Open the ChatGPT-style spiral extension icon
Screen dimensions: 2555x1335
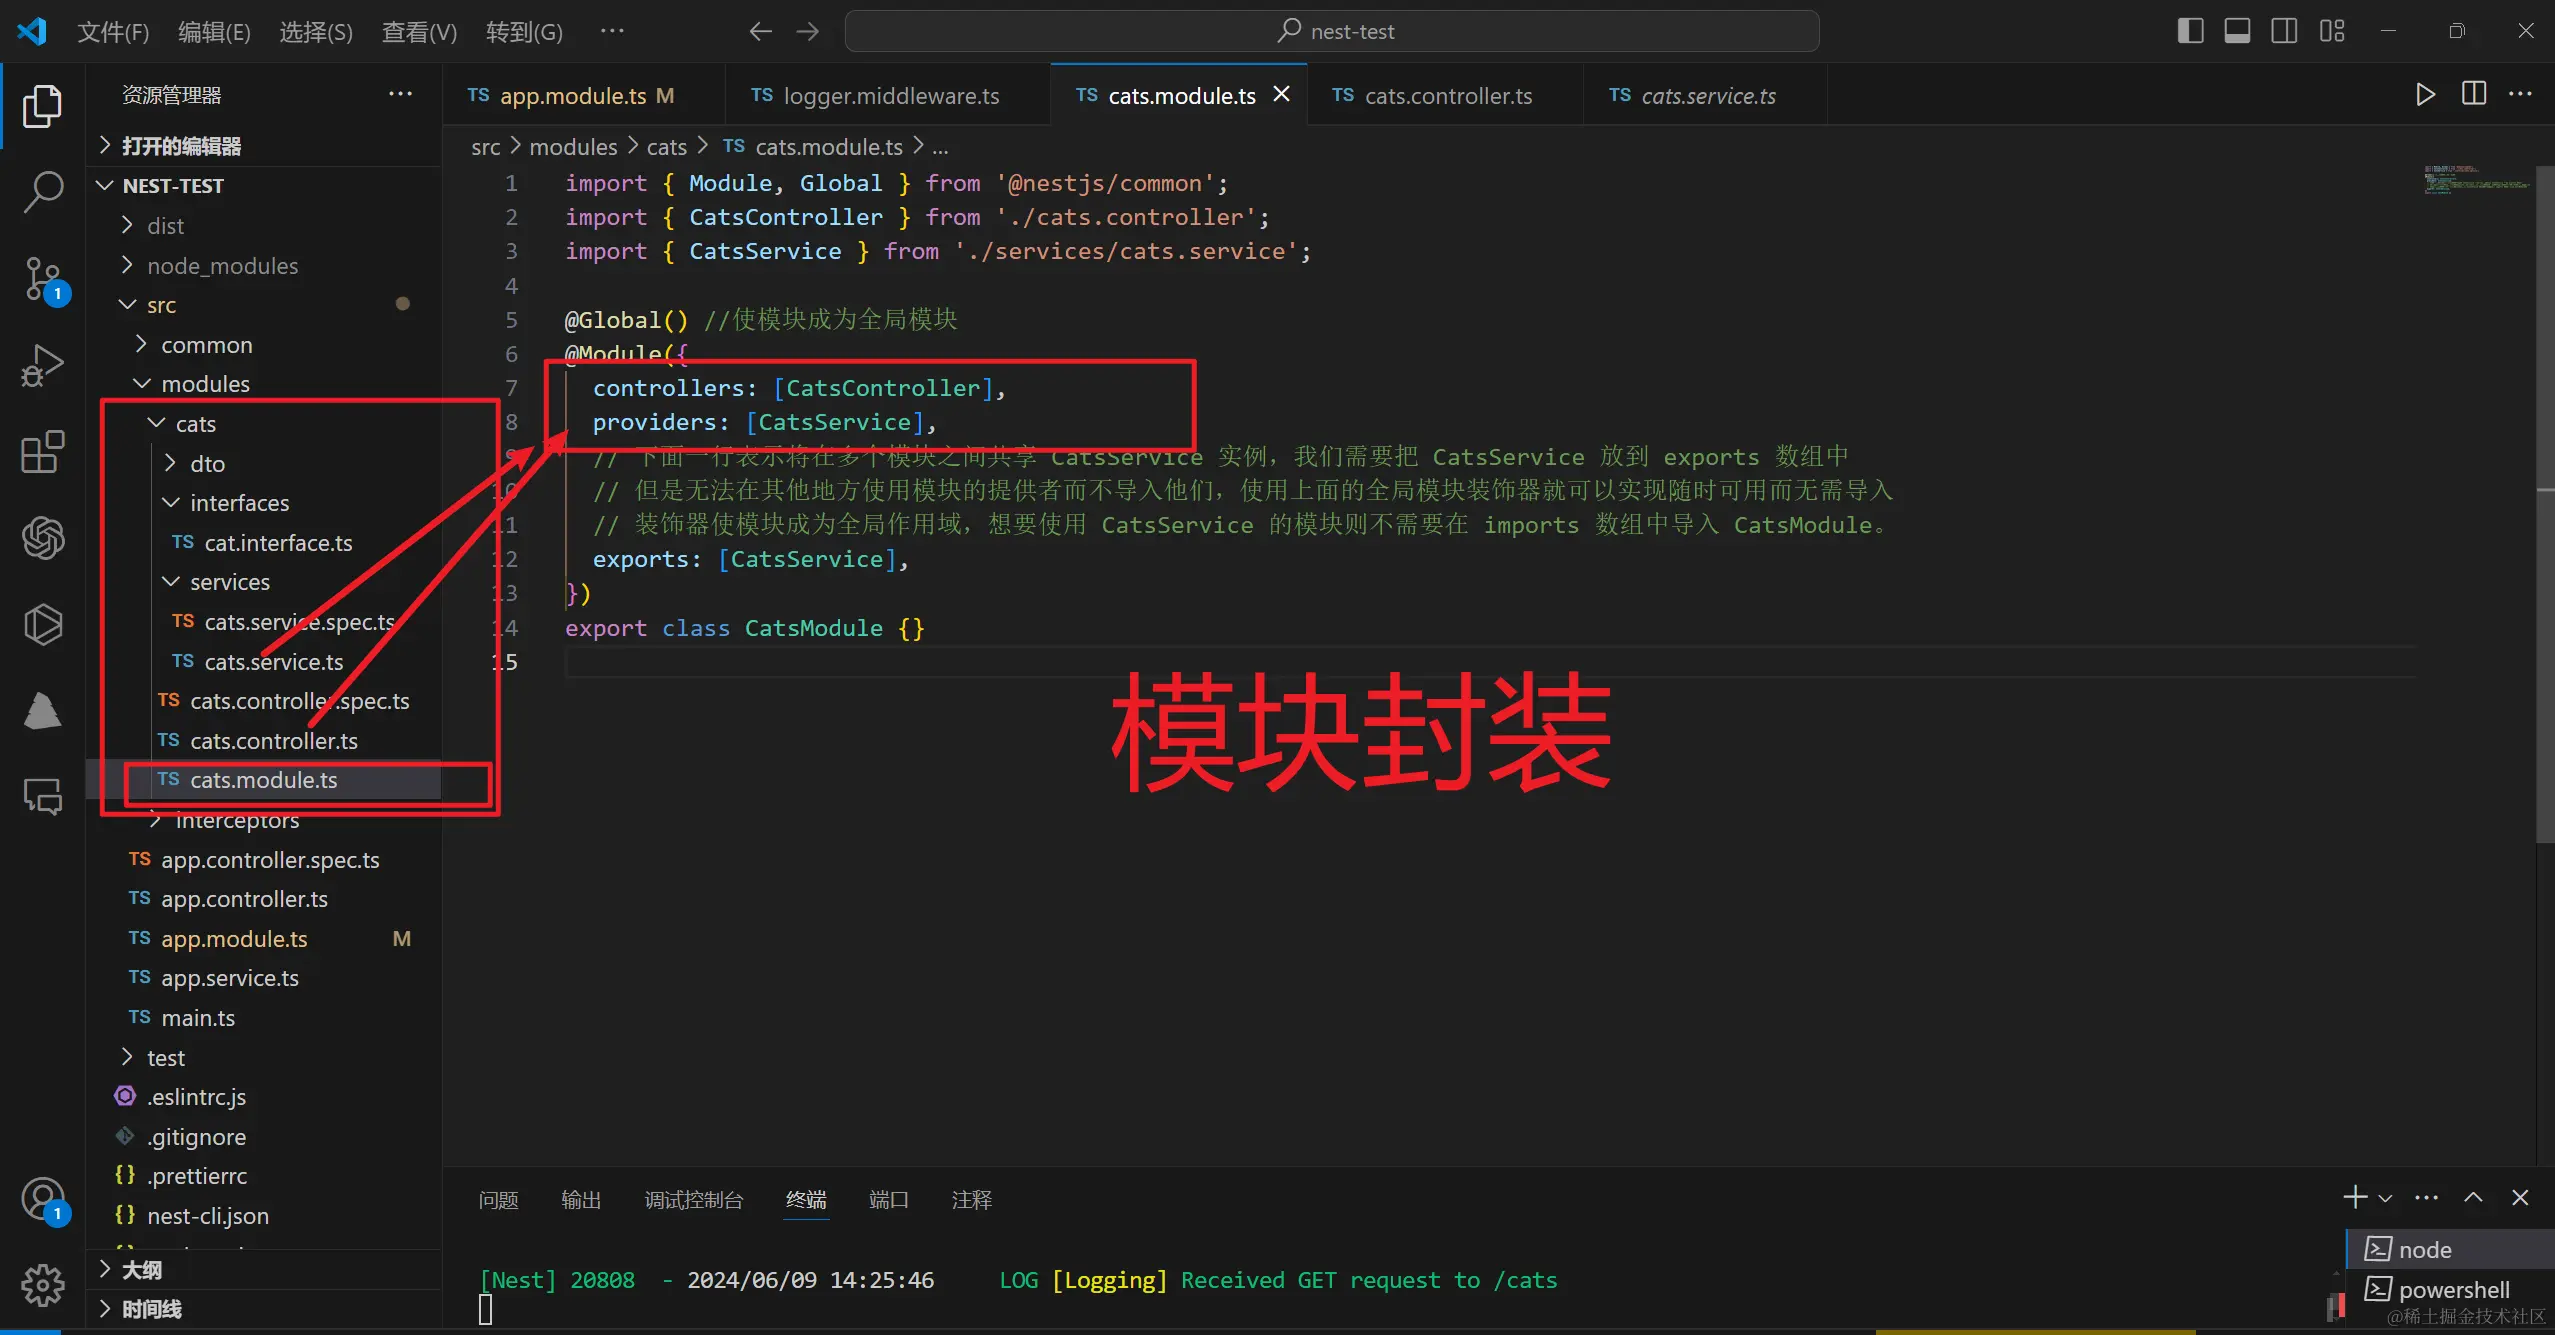(x=42, y=538)
